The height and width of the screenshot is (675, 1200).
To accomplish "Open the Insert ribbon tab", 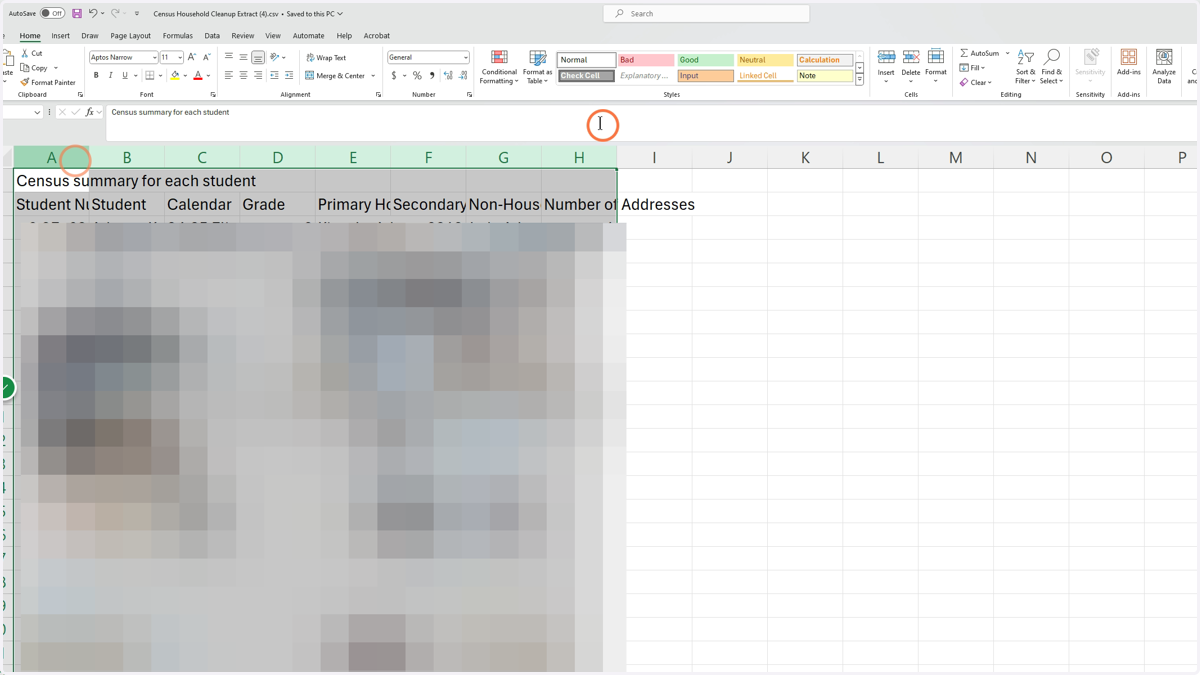I will (x=61, y=35).
